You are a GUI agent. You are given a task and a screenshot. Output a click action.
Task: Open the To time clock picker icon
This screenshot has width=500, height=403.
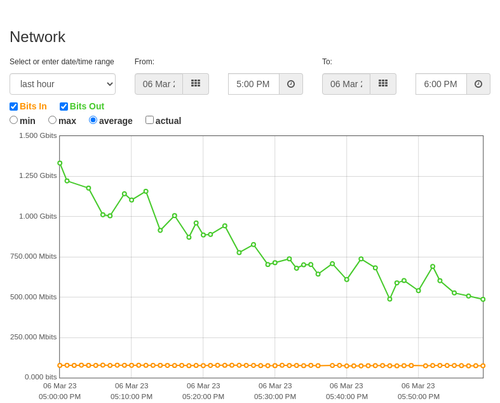click(478, 84)
